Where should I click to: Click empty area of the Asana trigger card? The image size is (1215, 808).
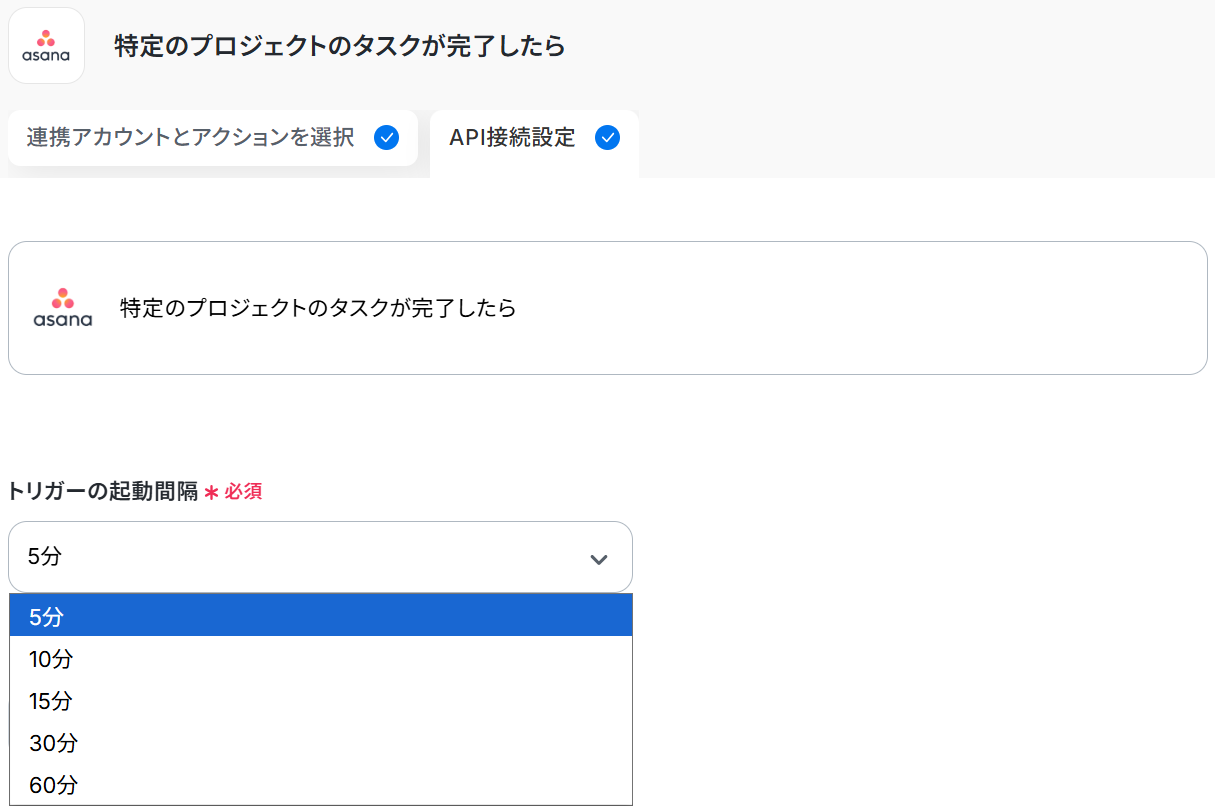tap(850, 308)
